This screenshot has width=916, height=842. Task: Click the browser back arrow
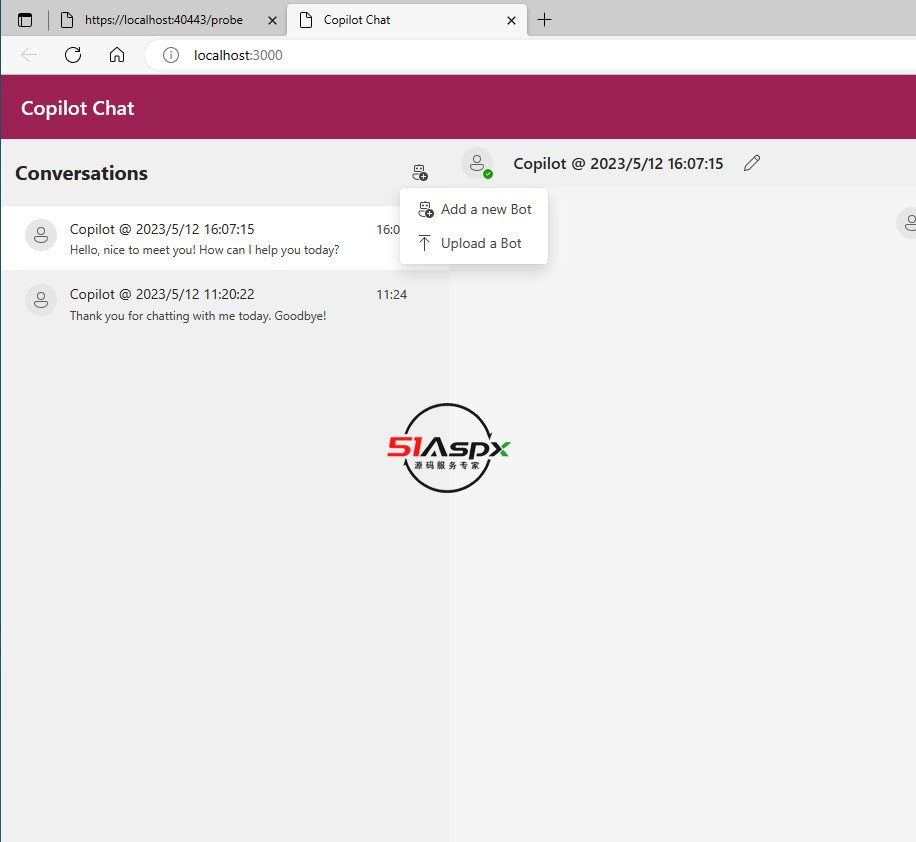point(29,55)
